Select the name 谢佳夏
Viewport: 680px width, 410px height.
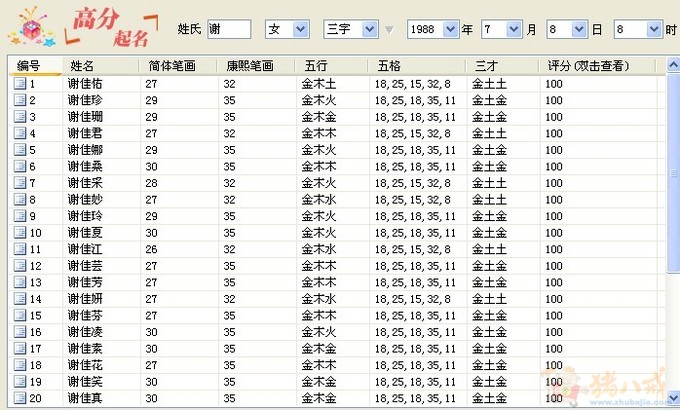point(85,232)
